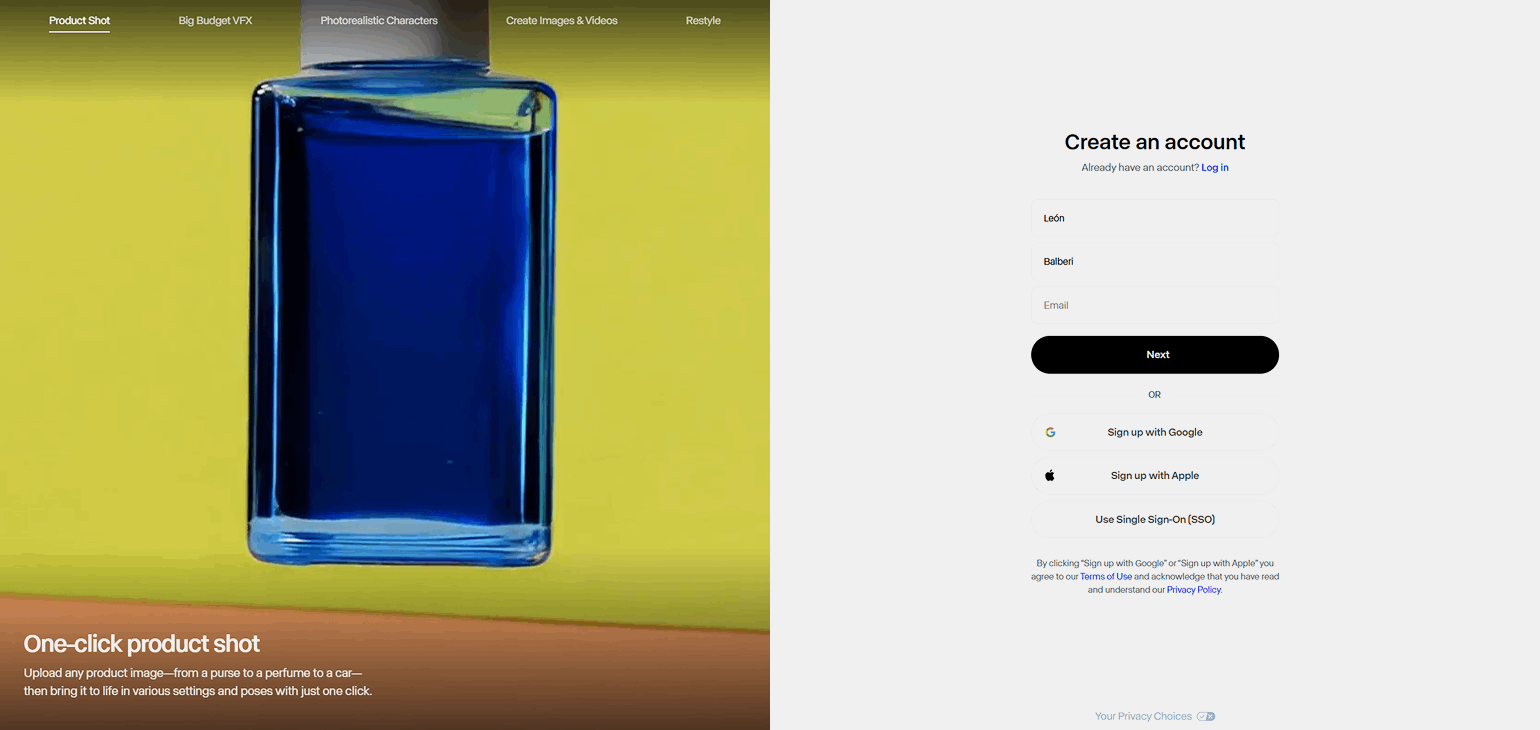Open the Photorealistic Characters tab

(x=379, y=21)
